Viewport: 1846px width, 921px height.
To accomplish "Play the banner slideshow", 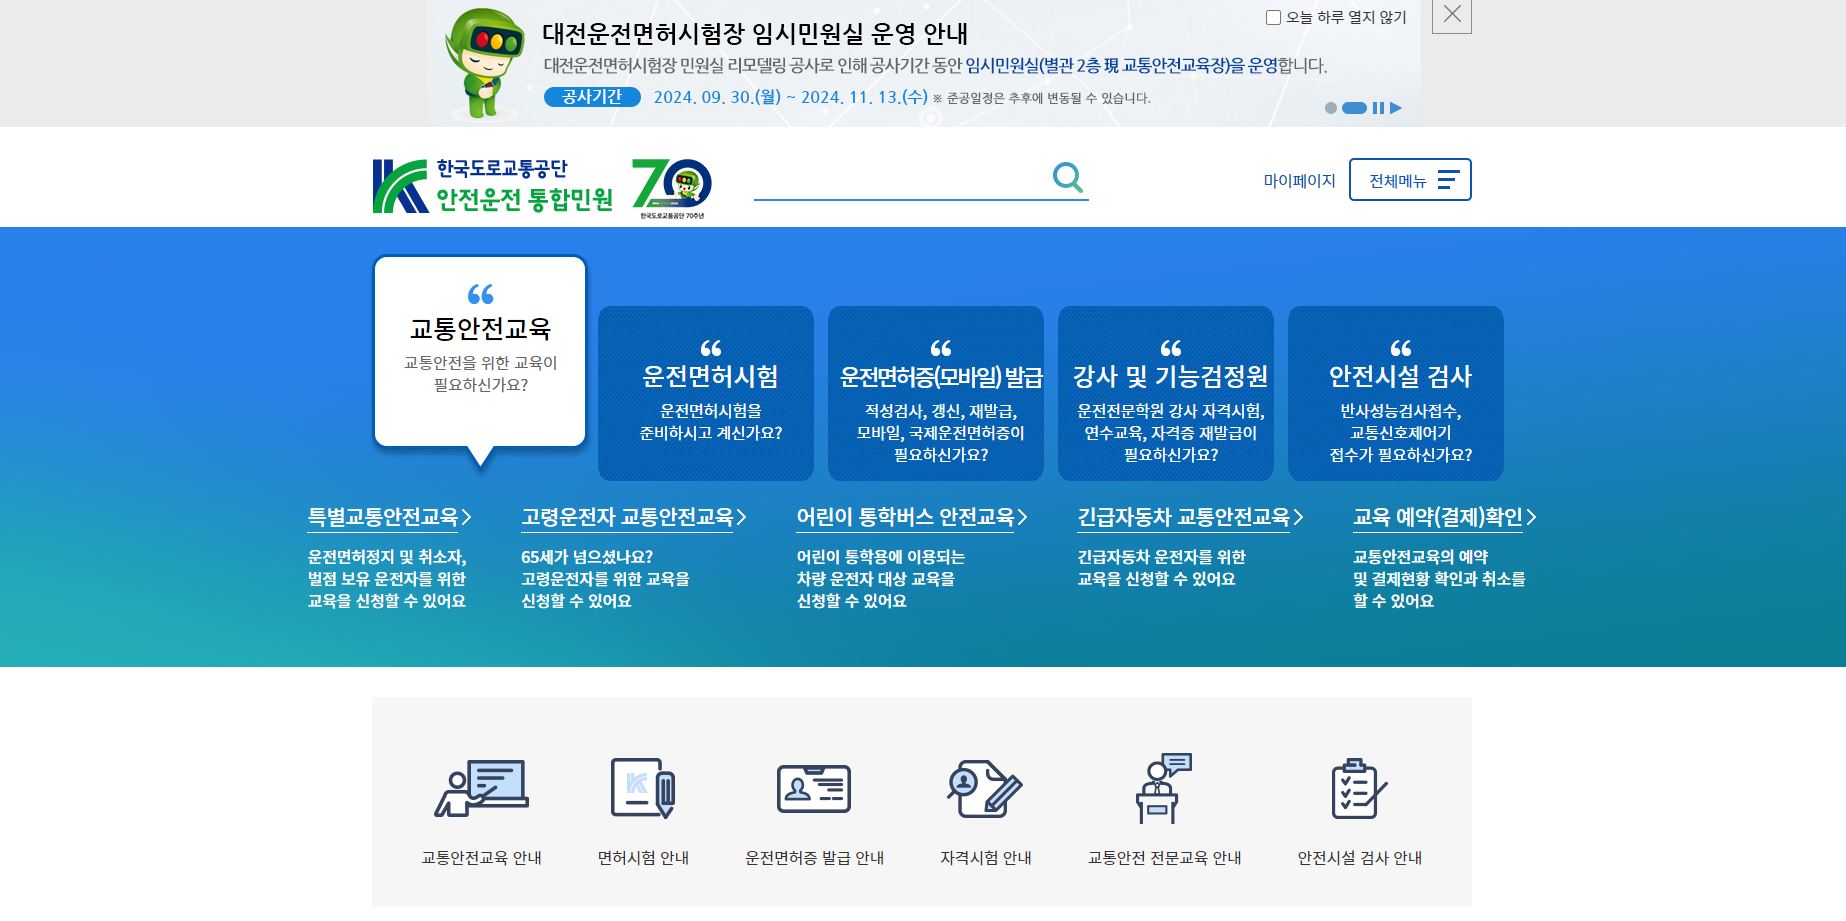I will (x=1396, y=108).
